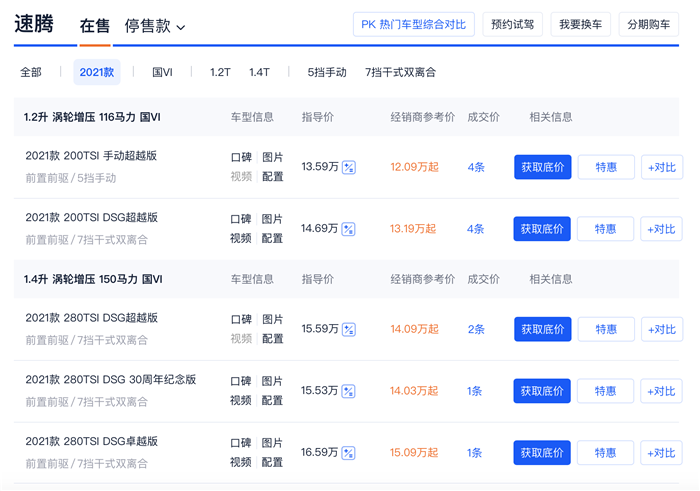View 4条 deals for 200TSI 手动超越版
700x491 pixels.
coord(476,167)
